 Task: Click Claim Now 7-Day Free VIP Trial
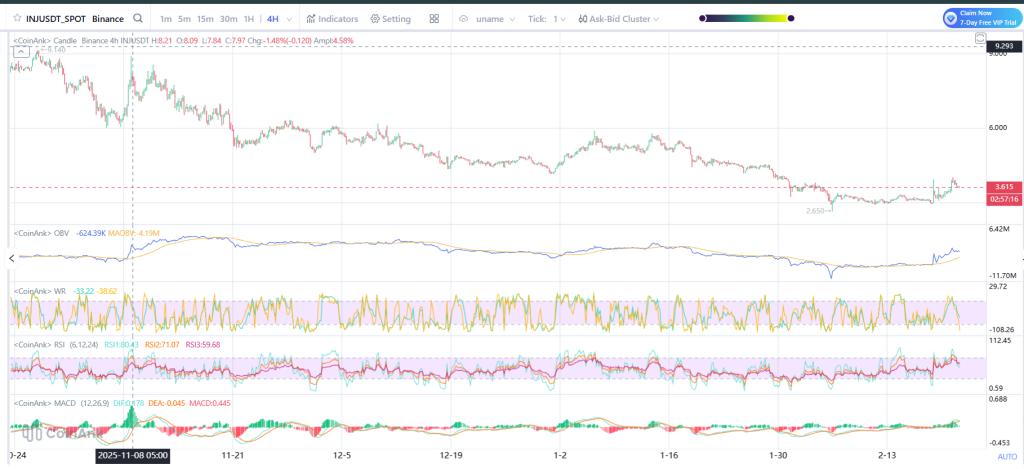(x=986, y=18)
